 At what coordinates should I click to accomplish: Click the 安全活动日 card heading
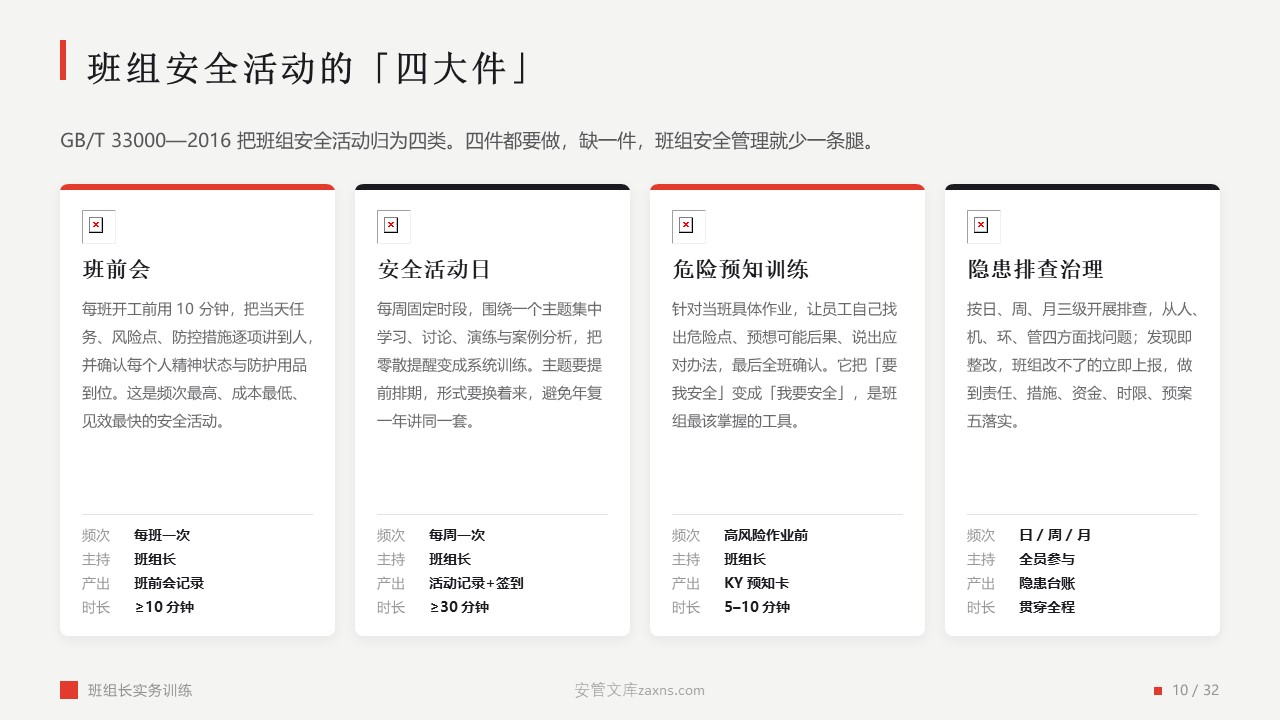tap(434, 270)
